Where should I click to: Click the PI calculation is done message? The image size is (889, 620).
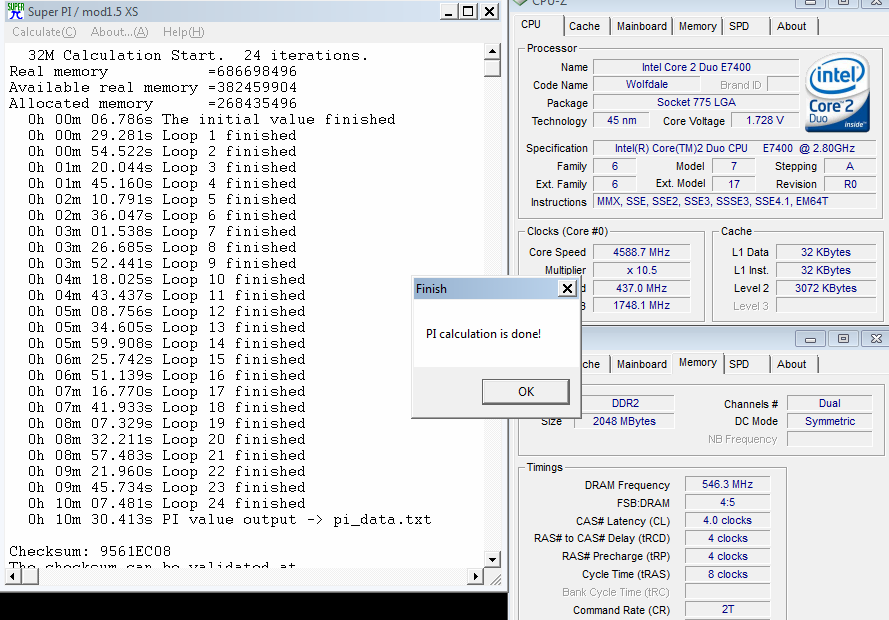click(x=483, y=334)
